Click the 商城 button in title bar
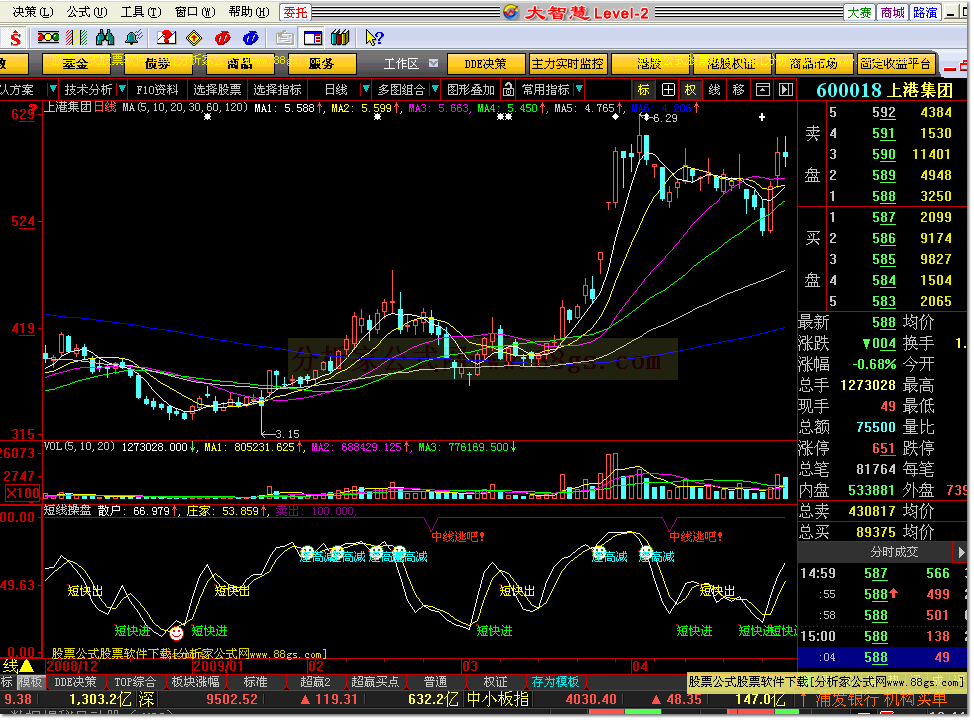The width and height of the screenshot is (974, 720). (893, 12)
